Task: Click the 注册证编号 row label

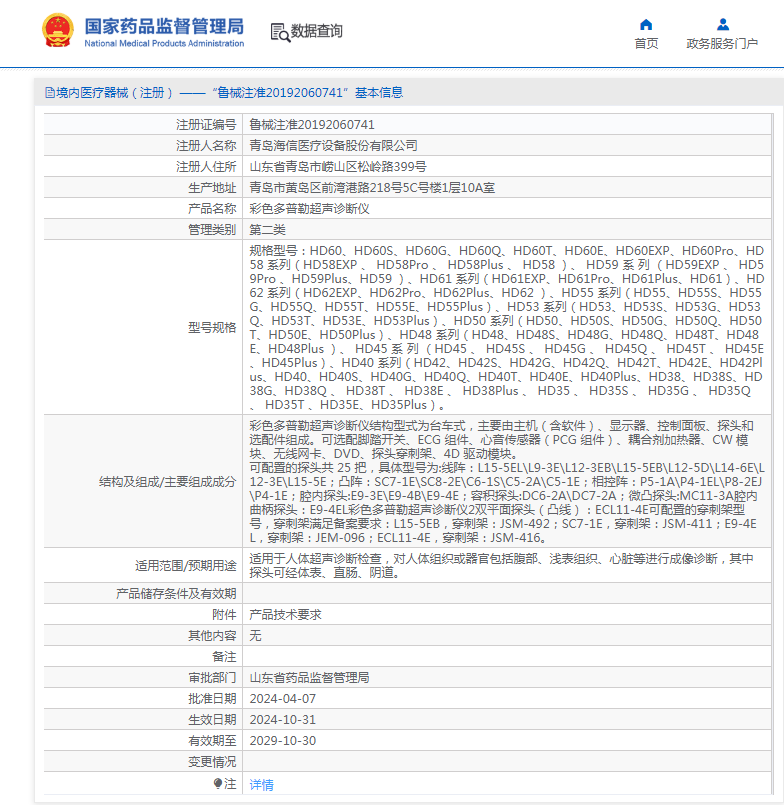Action: pyautogui.click(x=206, y=125)
